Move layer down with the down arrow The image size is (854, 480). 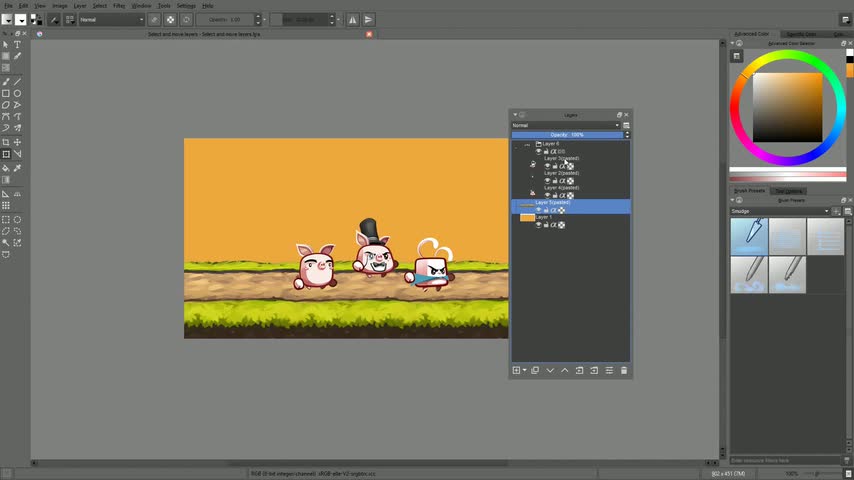coord(550,370)
